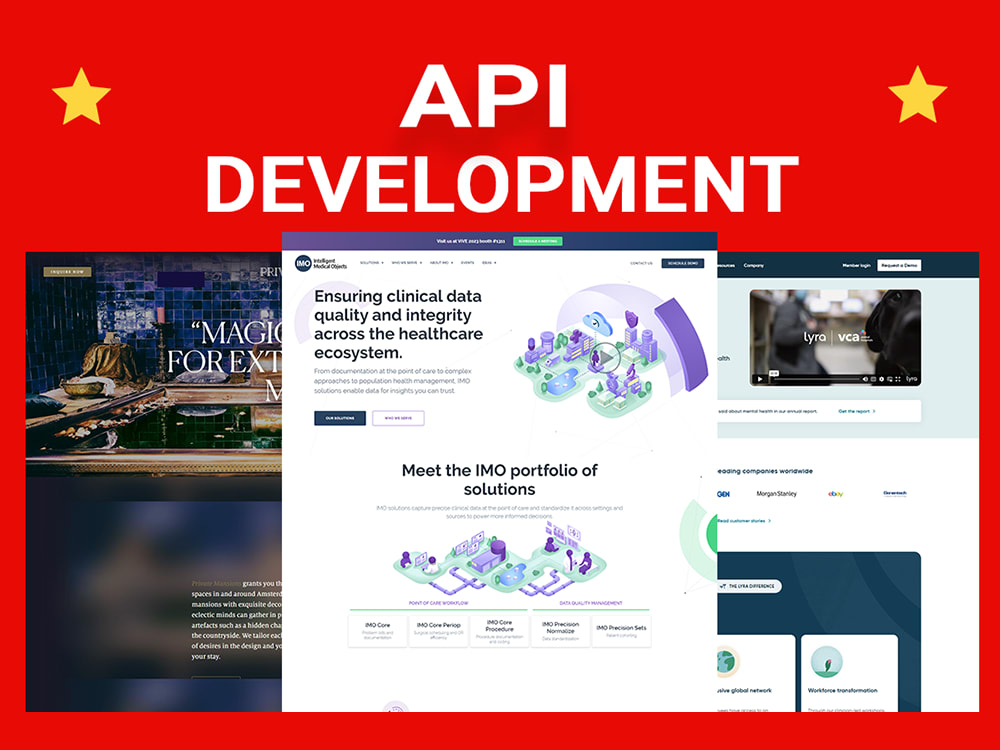1000x750 pixels.
Task: Open picture-in-picture mode on the video
Action: [889, 378]
